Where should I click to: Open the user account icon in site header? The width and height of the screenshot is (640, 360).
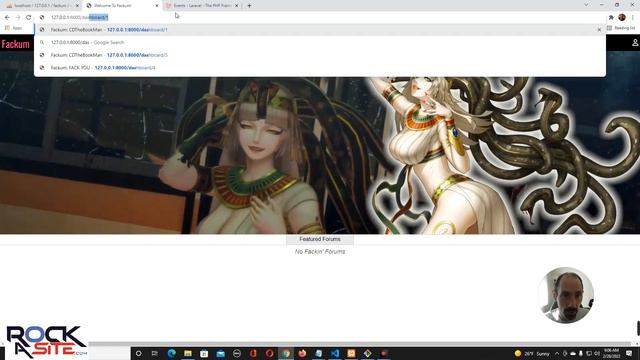635,43
